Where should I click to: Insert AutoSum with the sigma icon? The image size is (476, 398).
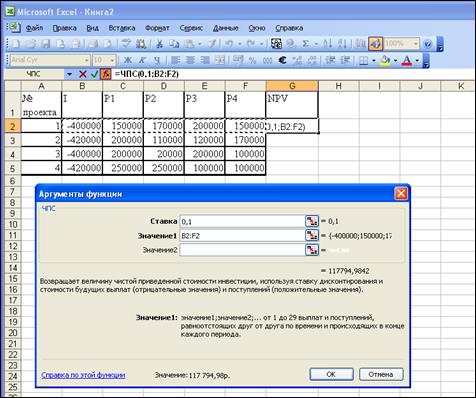(305, 44)
